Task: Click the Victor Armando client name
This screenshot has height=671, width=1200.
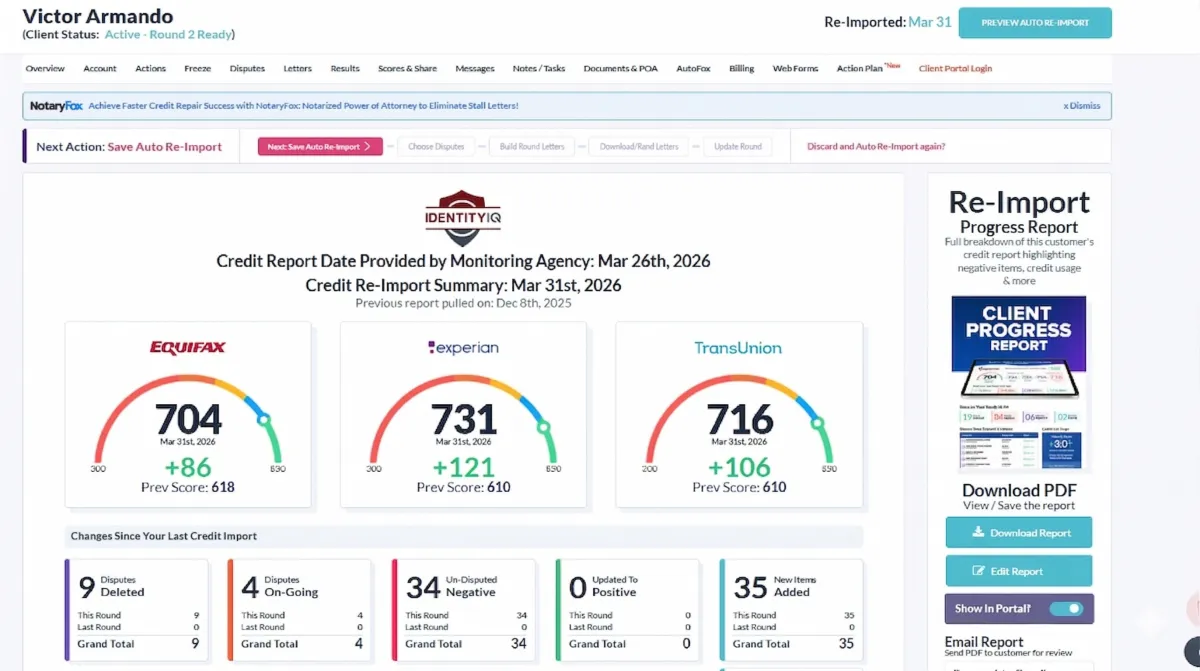Action: click(98, 16)
